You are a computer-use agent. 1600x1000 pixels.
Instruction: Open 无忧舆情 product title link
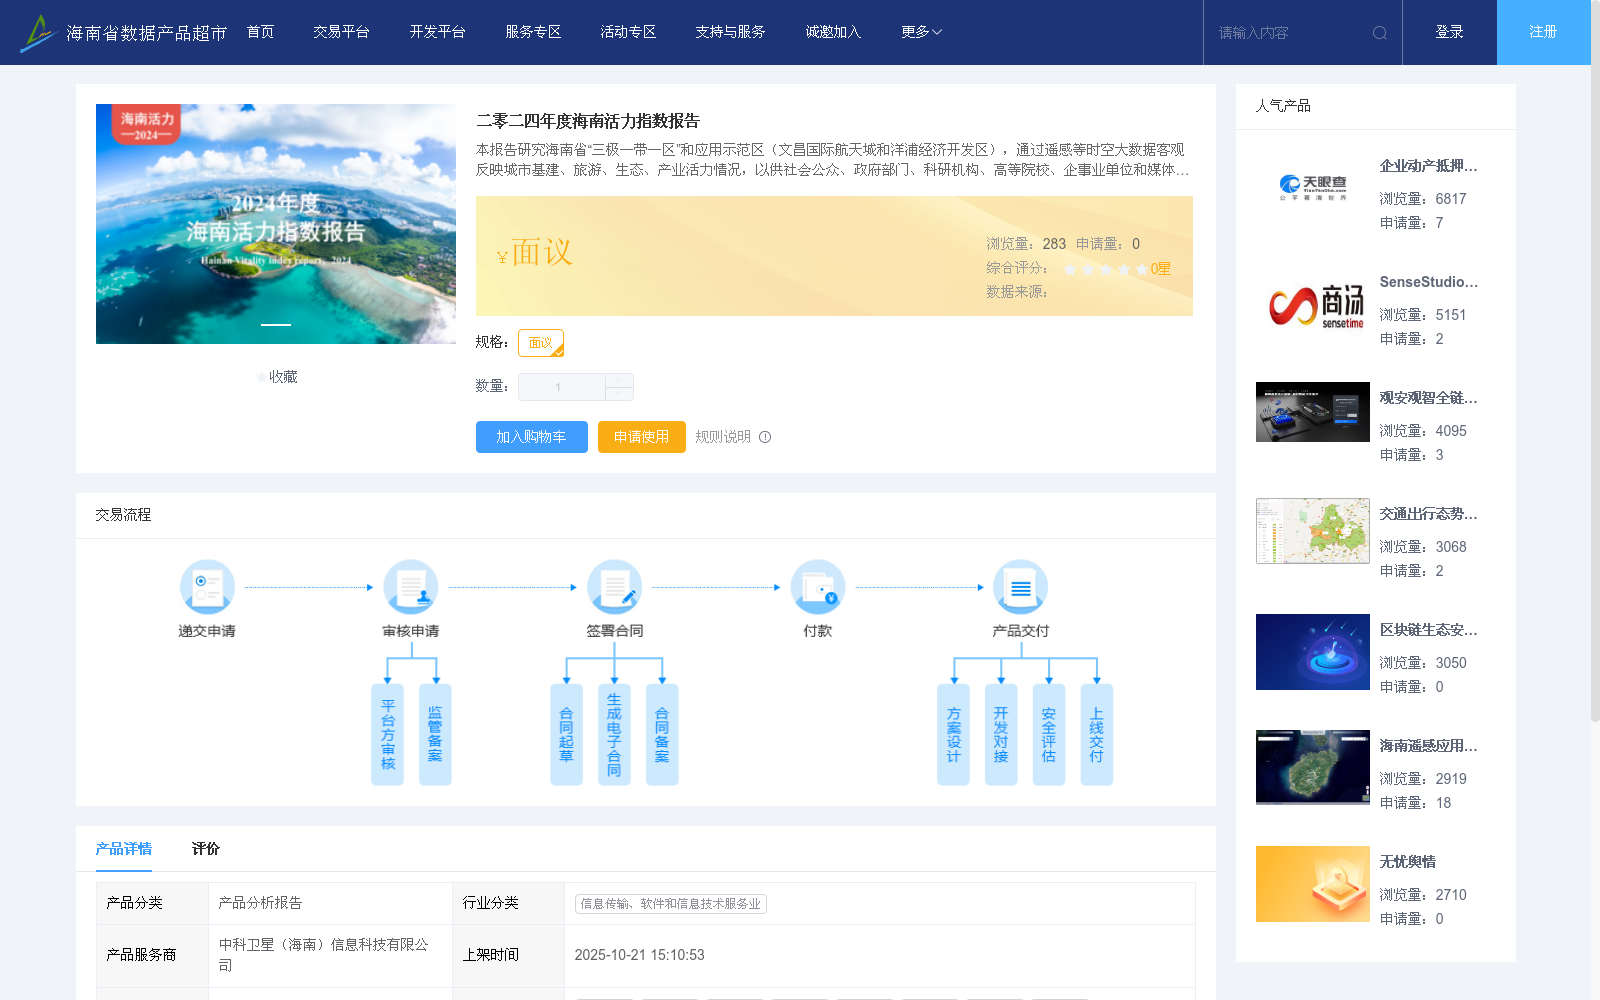tap(1408, 862)
